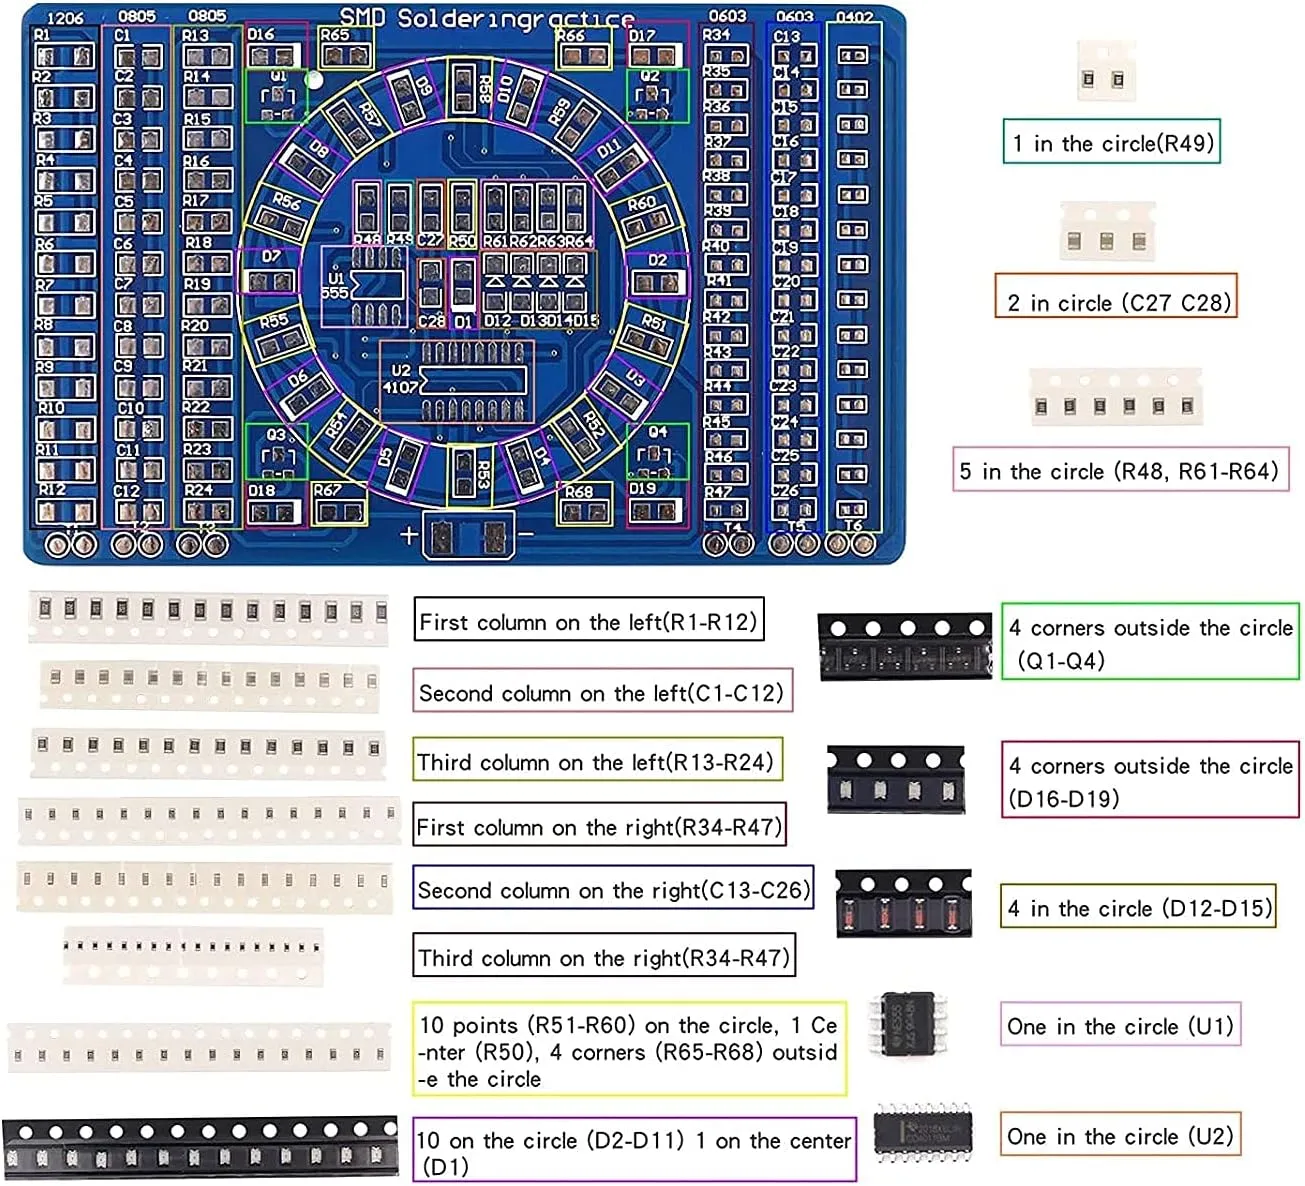Click the '4 corners outside the circle (D16-D19)' label
Screen dimensions: 1305x1186
tap(1151, 779)
